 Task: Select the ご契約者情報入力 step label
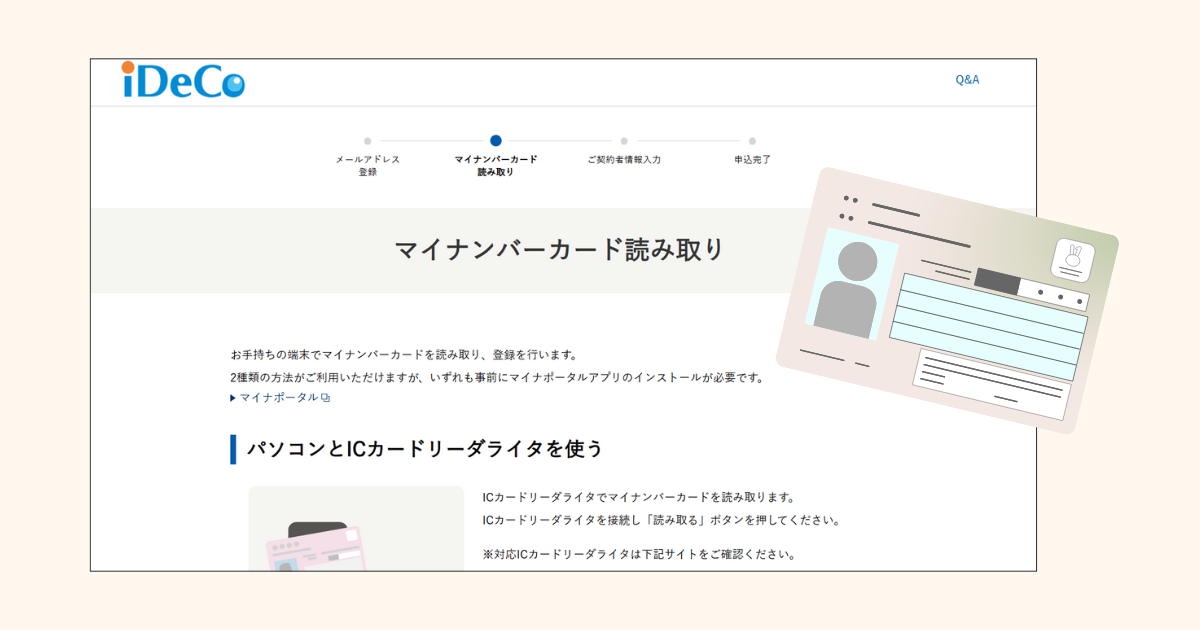[624, 159]
